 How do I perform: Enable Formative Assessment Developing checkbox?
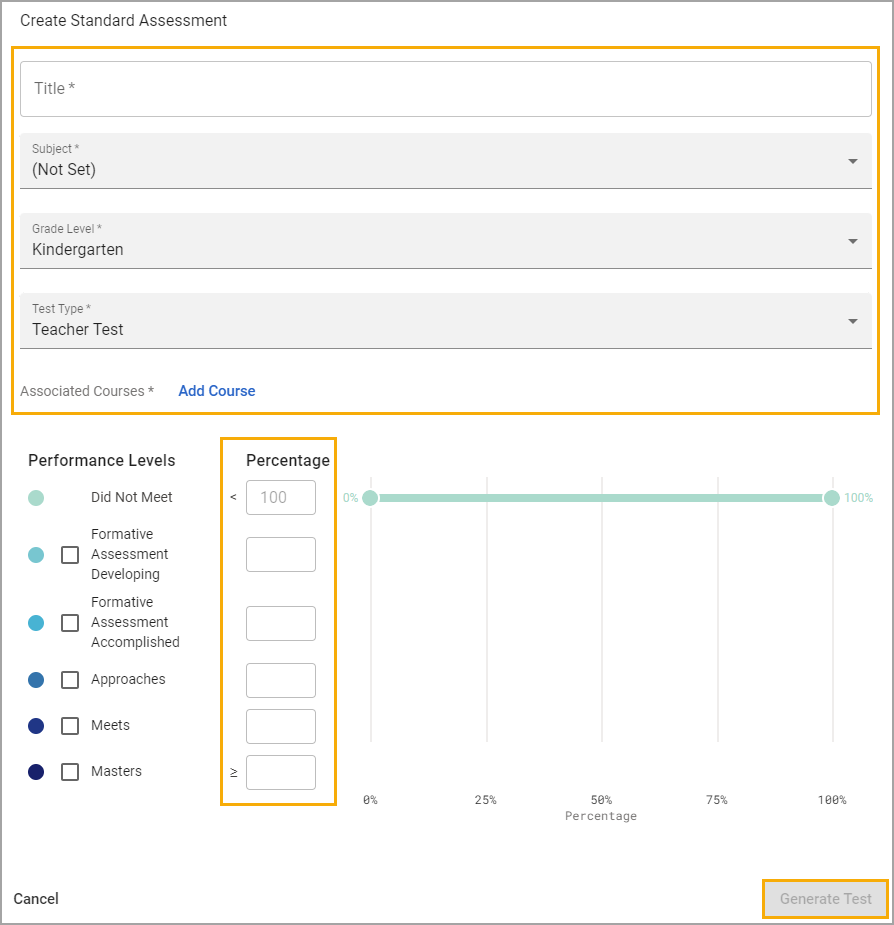click(70, 555)
